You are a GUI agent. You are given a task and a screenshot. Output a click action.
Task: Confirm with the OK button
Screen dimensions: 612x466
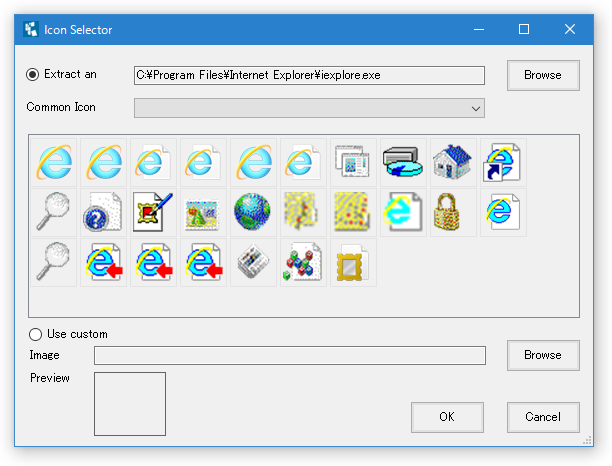click(x=447, y=417)
